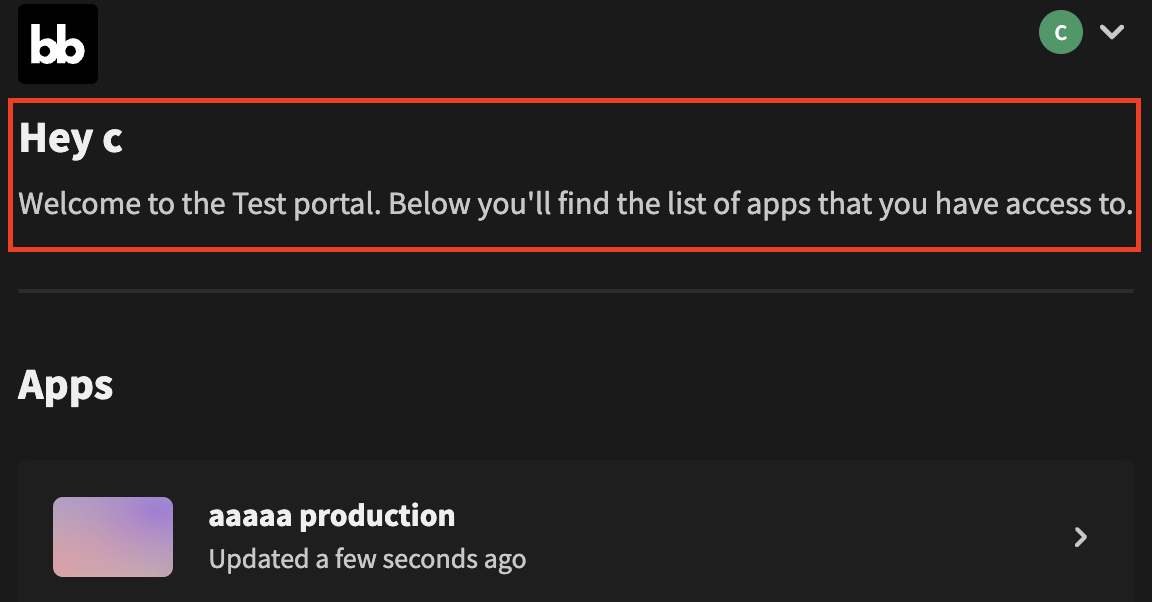The width and height of the screenshot is (1152, 602).
Task: Click the Apps section heading
Action: point(64,385)
